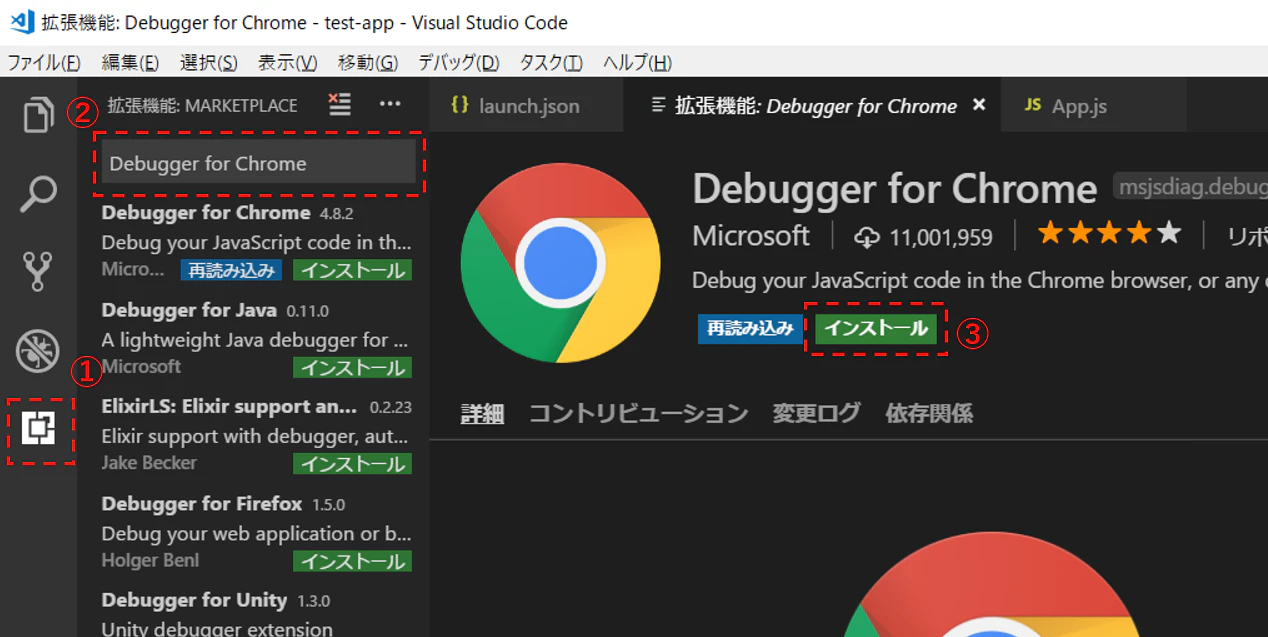Click the 拡張機能: MARKETPLACE panel title

[202, 105]
